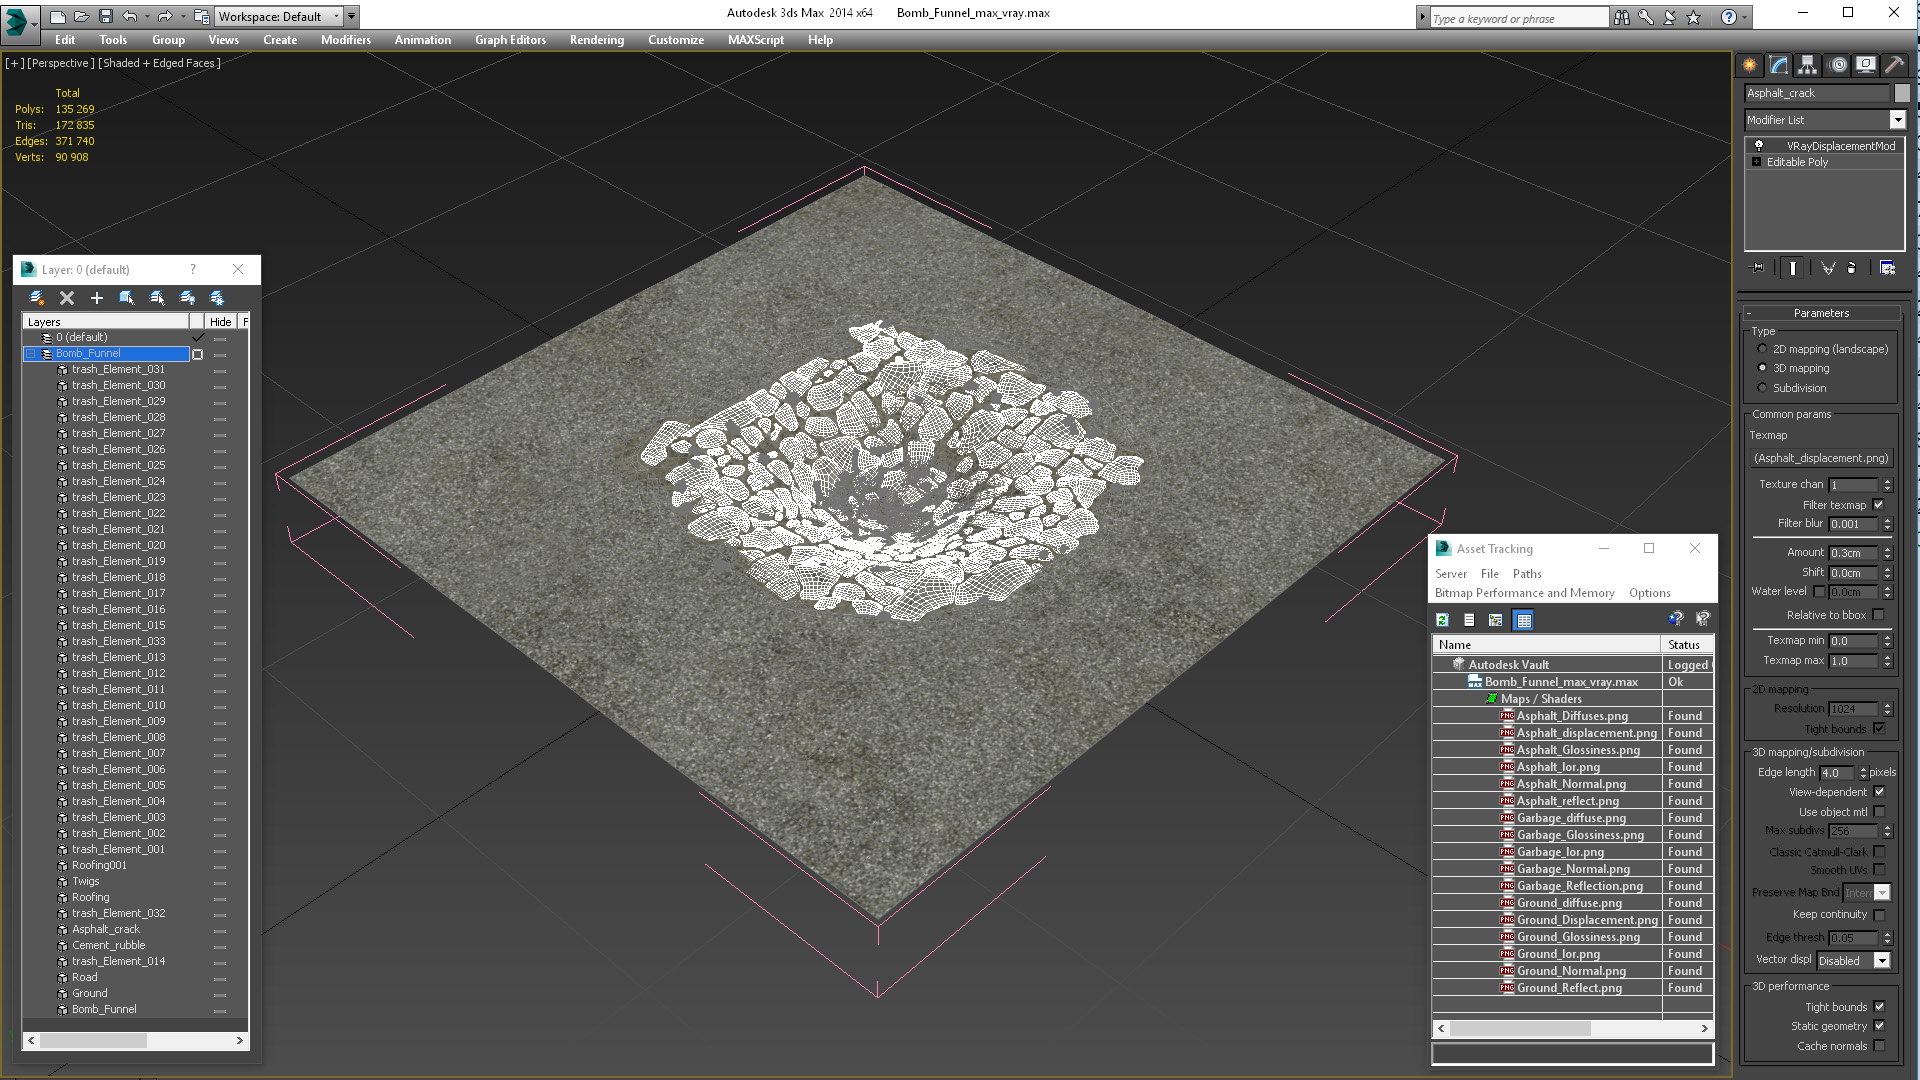Create a new layer with plus icon
The width and height of the screenshot is (1920, 1080).
[x=97, y=298]
